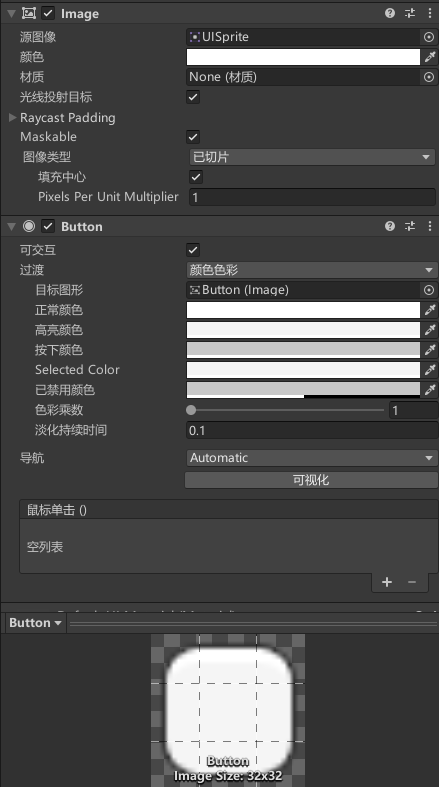Open the Image component's three-dot menu

430,13
